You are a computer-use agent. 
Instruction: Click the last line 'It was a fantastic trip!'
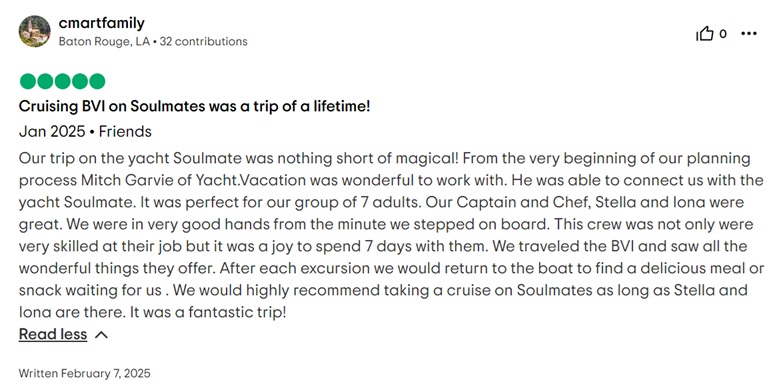click(x=207, y=312)
